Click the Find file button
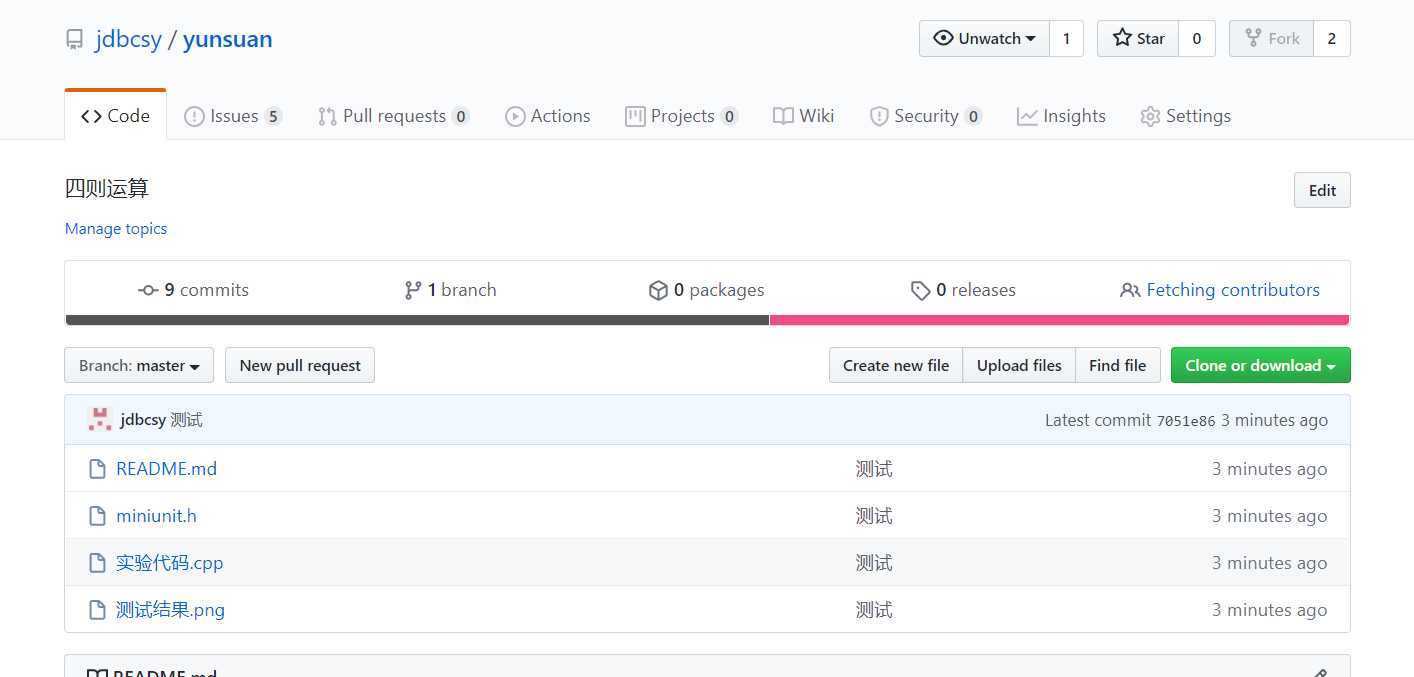 click(1118, 365)
